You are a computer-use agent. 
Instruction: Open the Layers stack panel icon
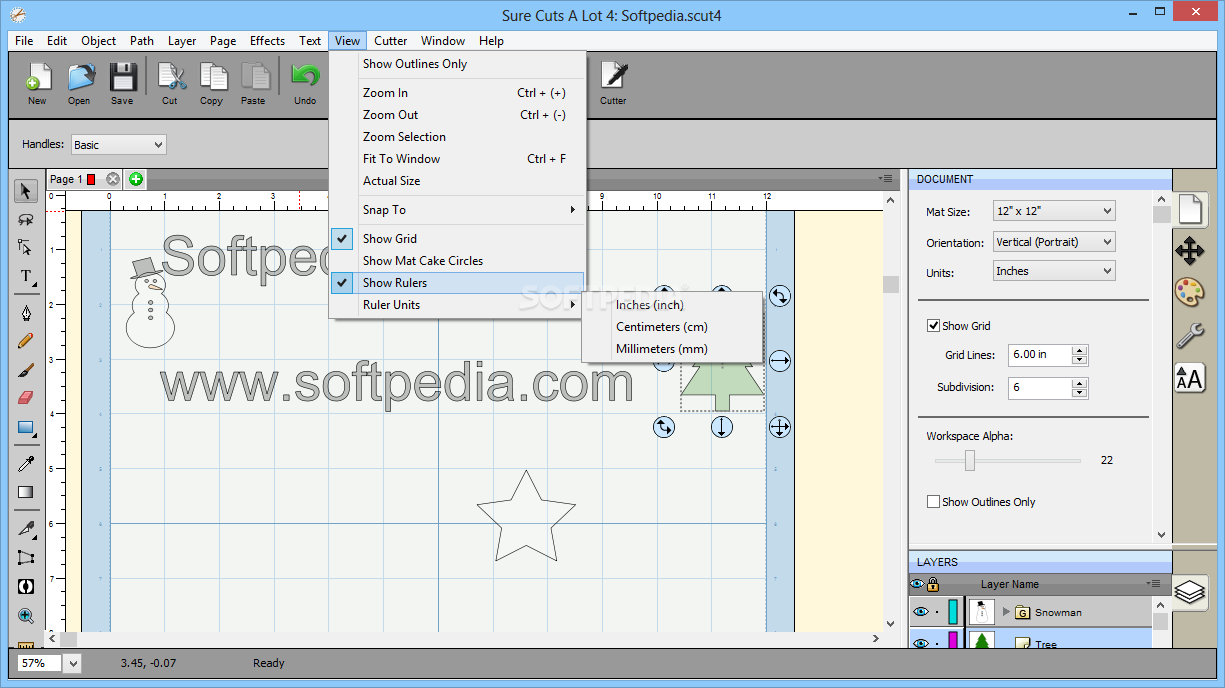(1189, 592)
